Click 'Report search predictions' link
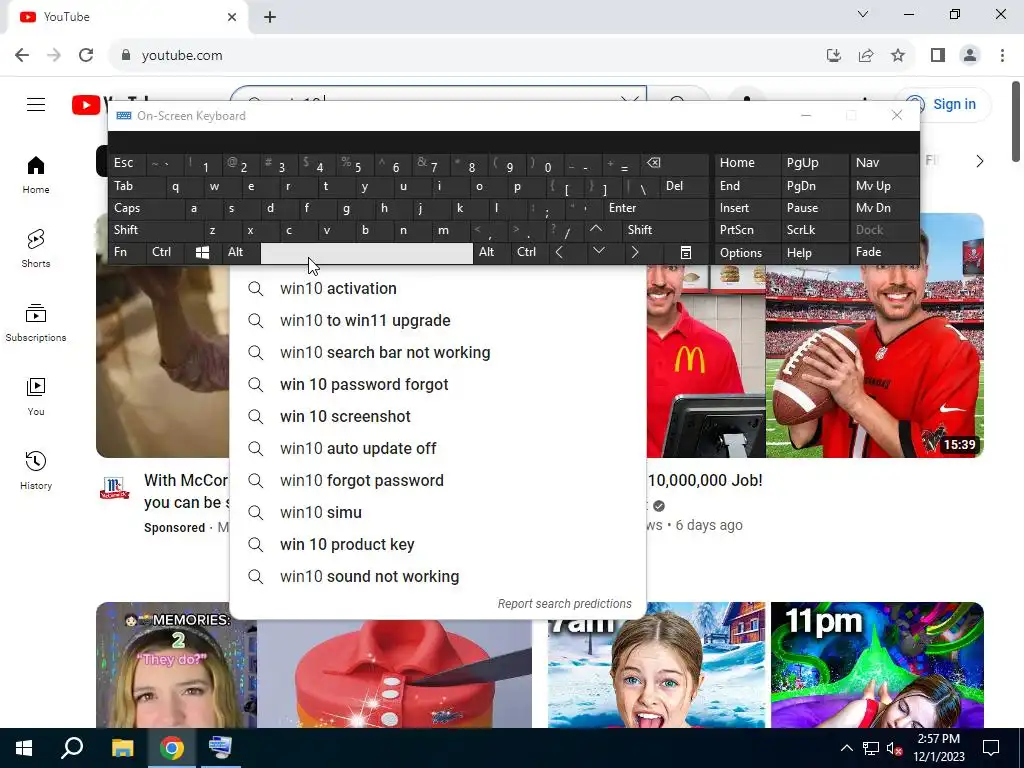This screenshot has height=768, width=1024. [565, 604]
